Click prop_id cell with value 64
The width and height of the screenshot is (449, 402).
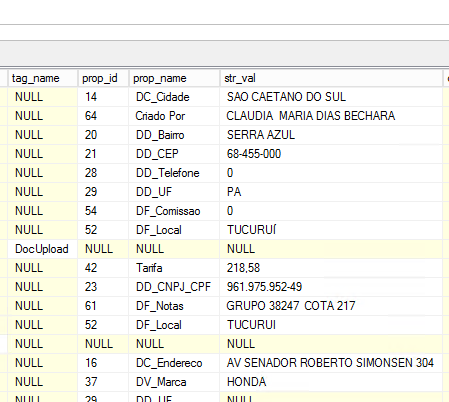coord(103,116)
